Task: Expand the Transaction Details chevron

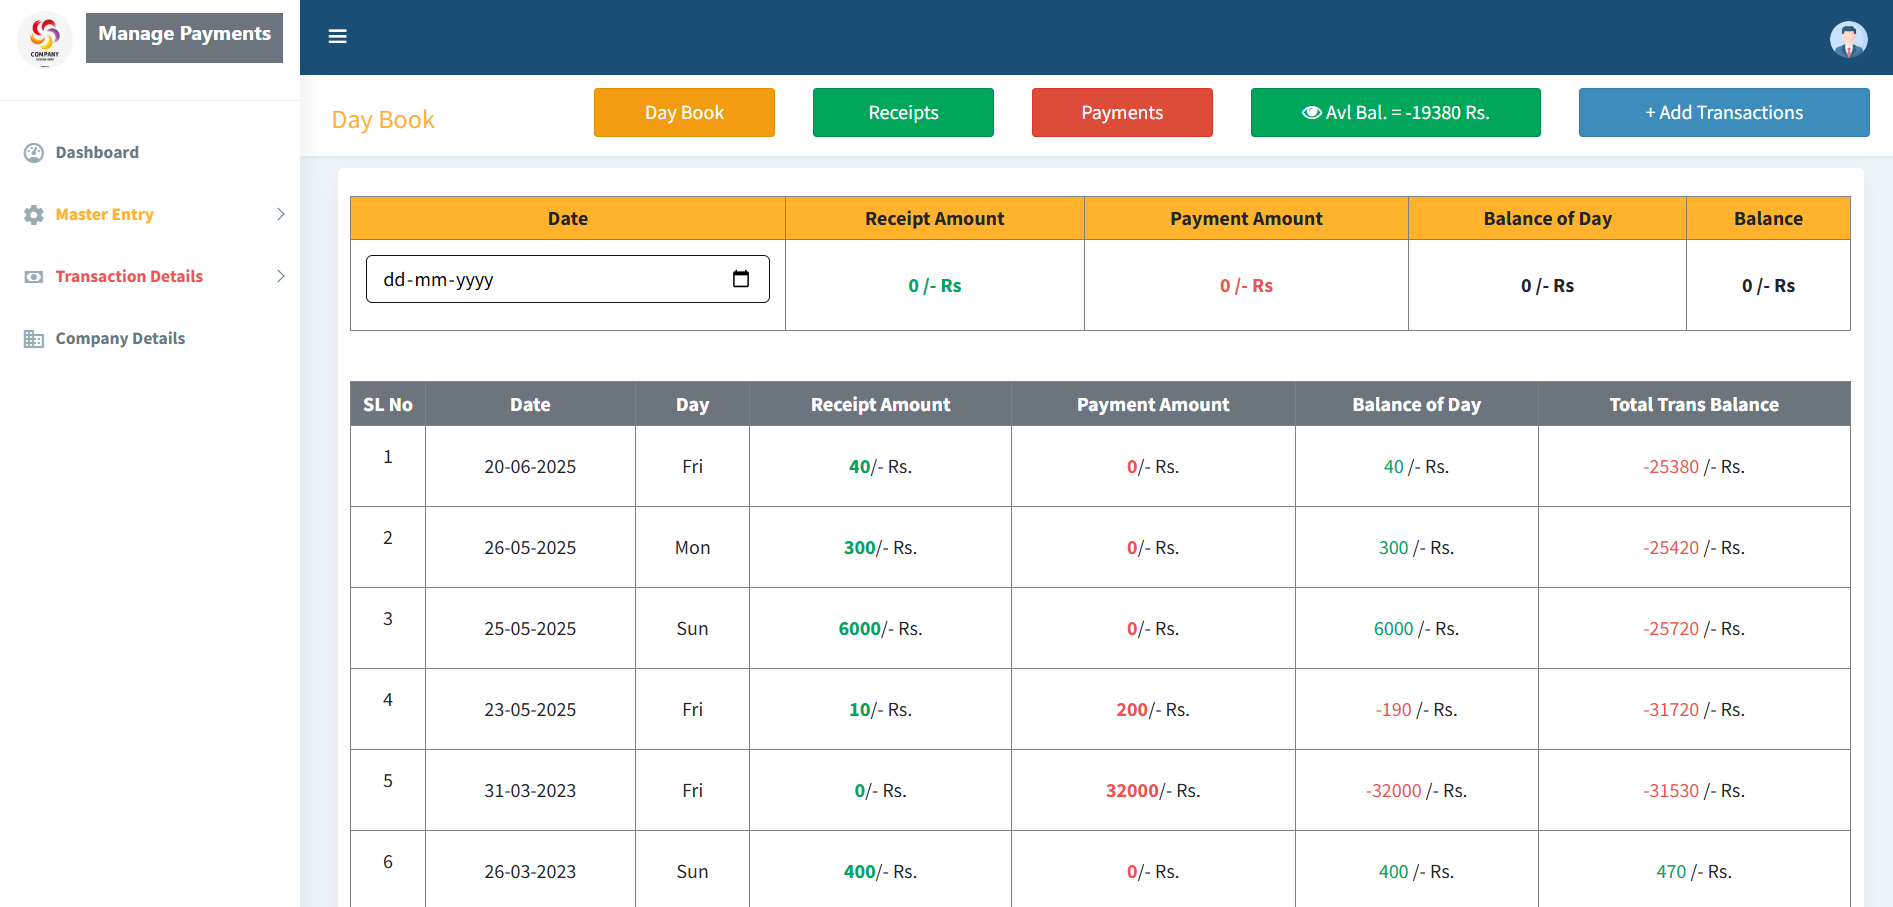Action: (281, 276)
